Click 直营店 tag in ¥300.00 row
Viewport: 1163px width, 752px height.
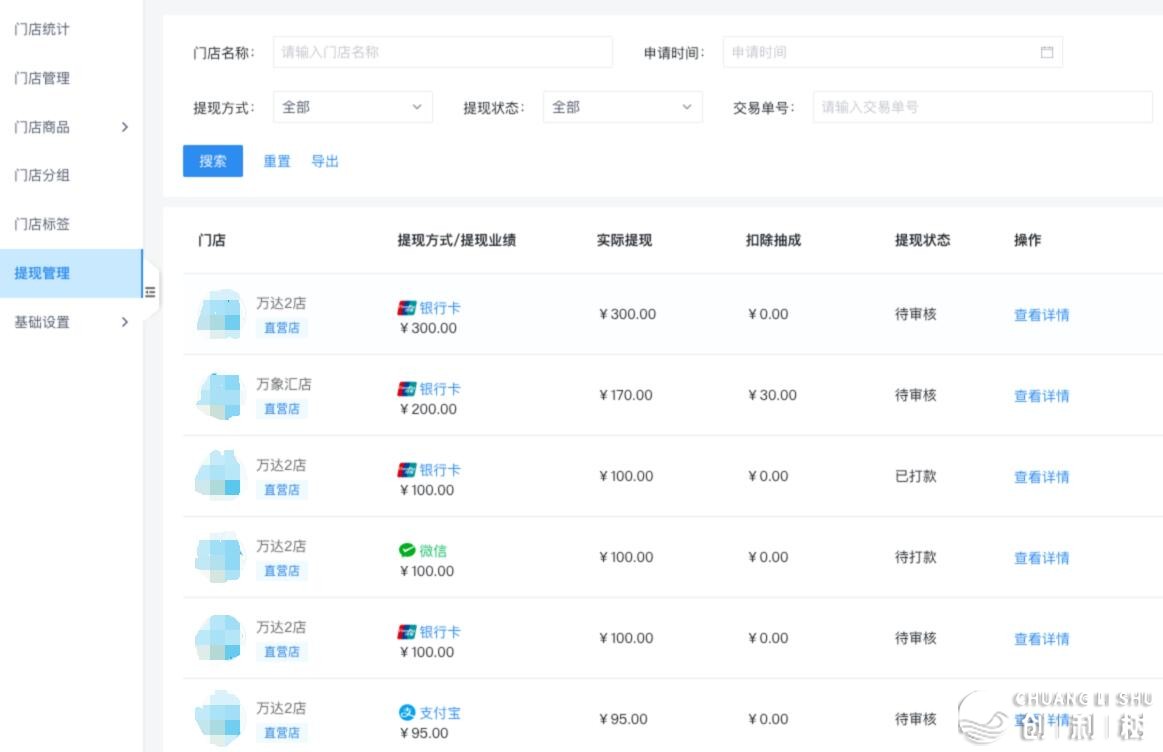[282, 328]
